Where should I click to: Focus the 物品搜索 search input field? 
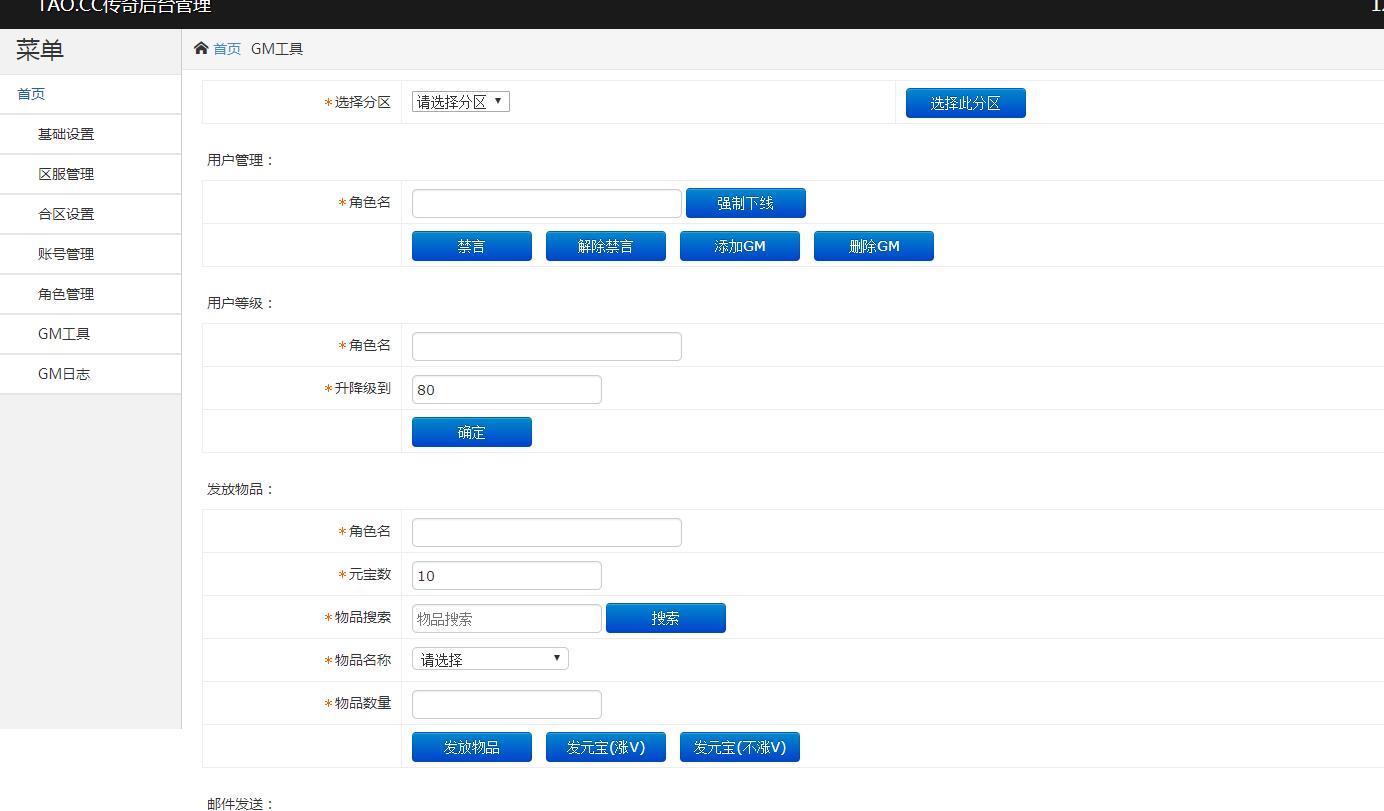coord(506,619)
